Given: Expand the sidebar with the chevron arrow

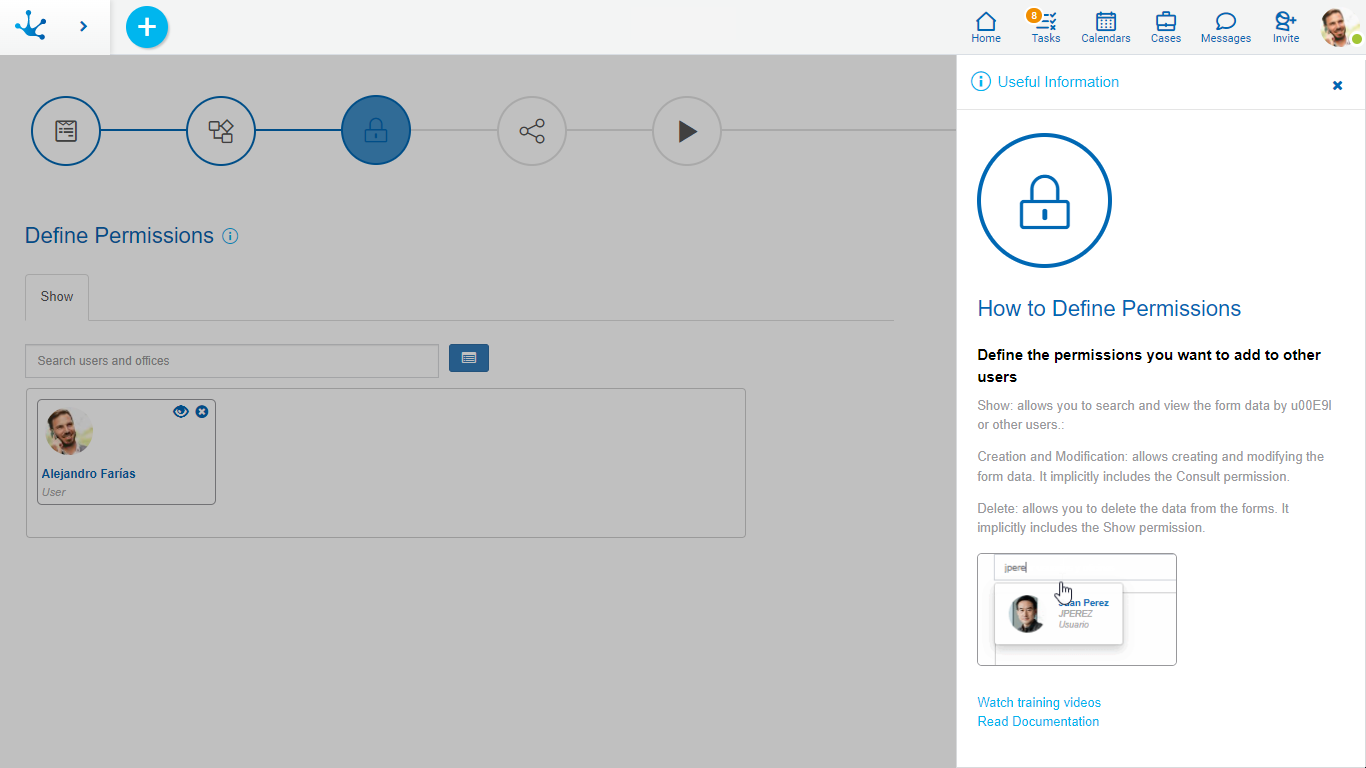Looking at the screenshot, I should [x=83, y=26].
